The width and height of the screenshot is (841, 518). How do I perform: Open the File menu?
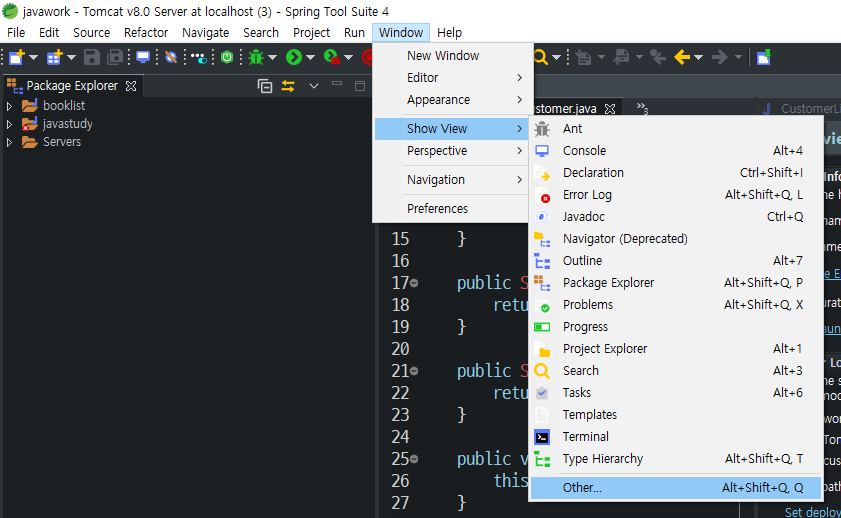click(x=16, y=33)
